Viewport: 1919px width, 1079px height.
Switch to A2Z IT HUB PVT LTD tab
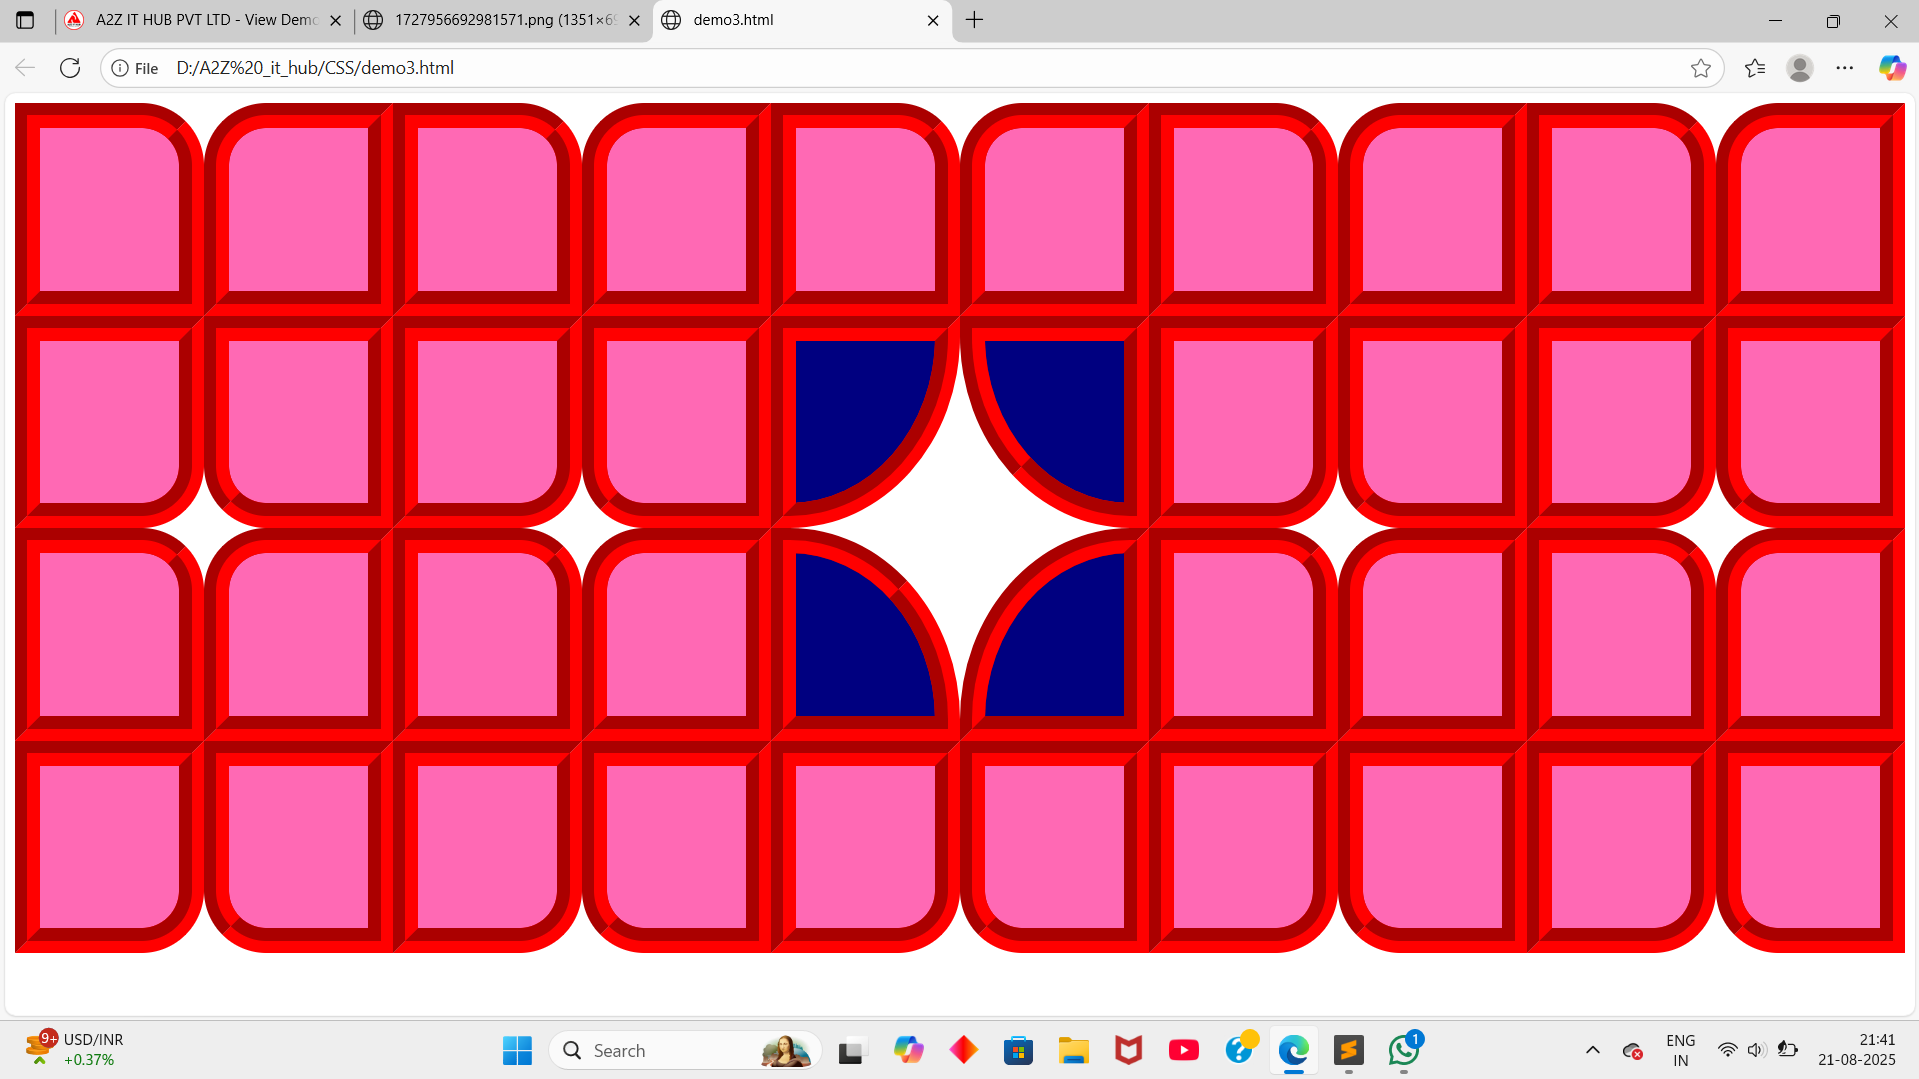click(200, 20)
